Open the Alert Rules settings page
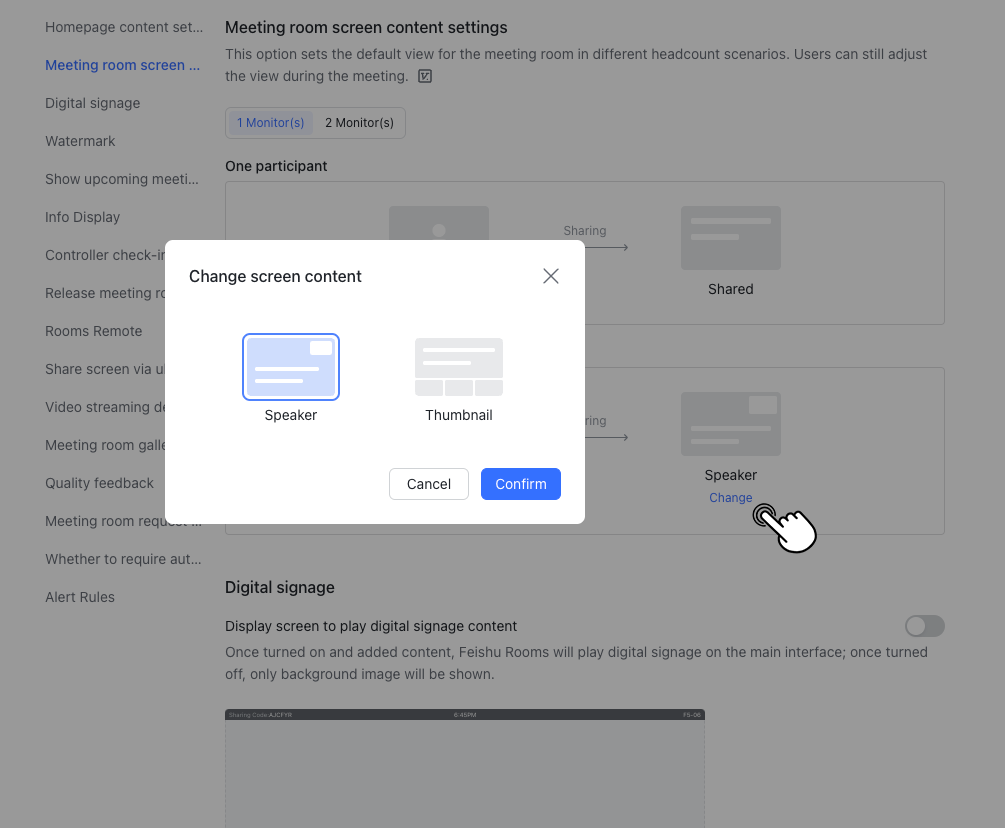 82,597
